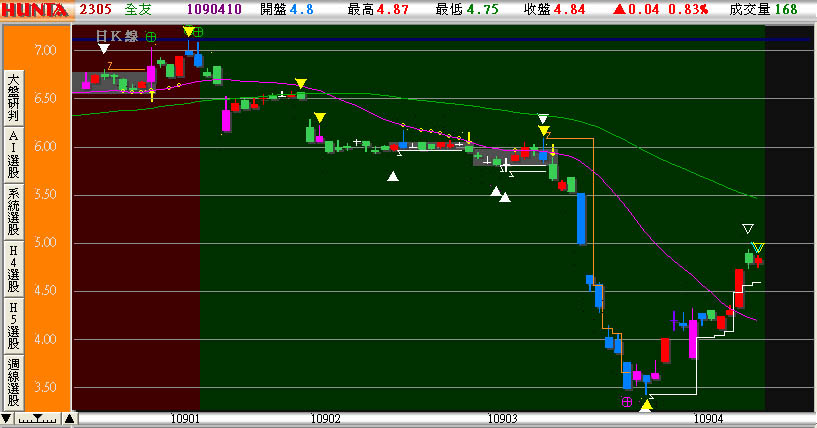Select the 系統選股 sidebar button

coord(14,212)
